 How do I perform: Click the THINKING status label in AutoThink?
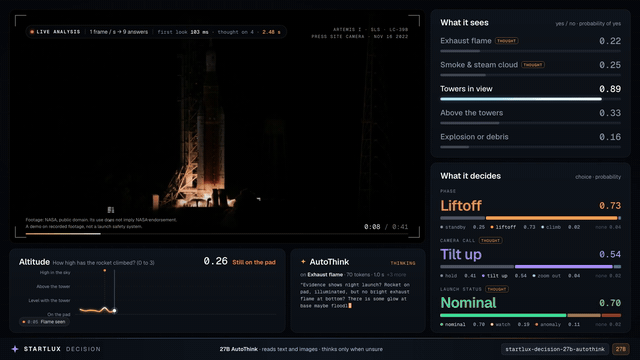coord(403,263)
